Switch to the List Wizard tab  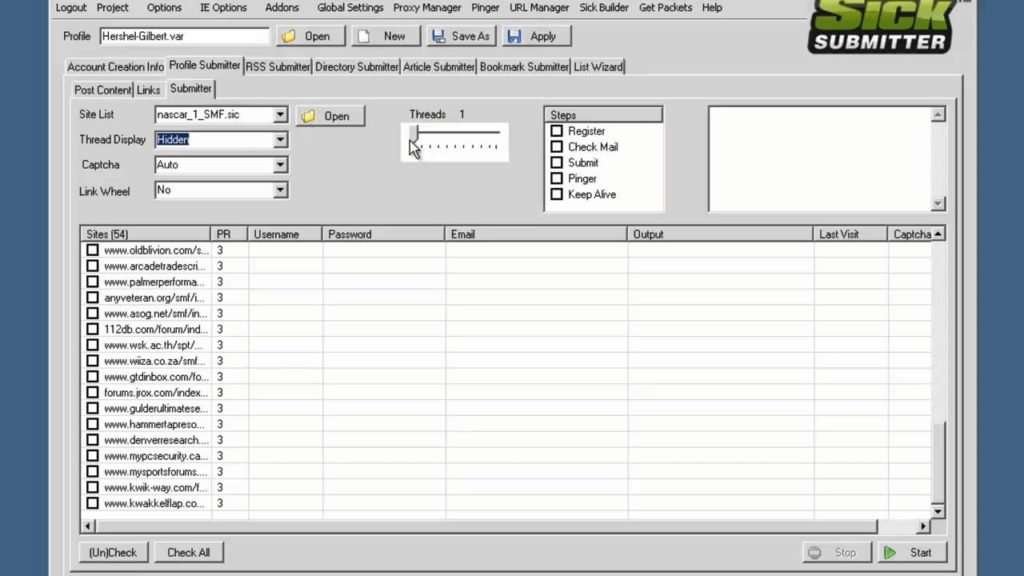(598, 67)
